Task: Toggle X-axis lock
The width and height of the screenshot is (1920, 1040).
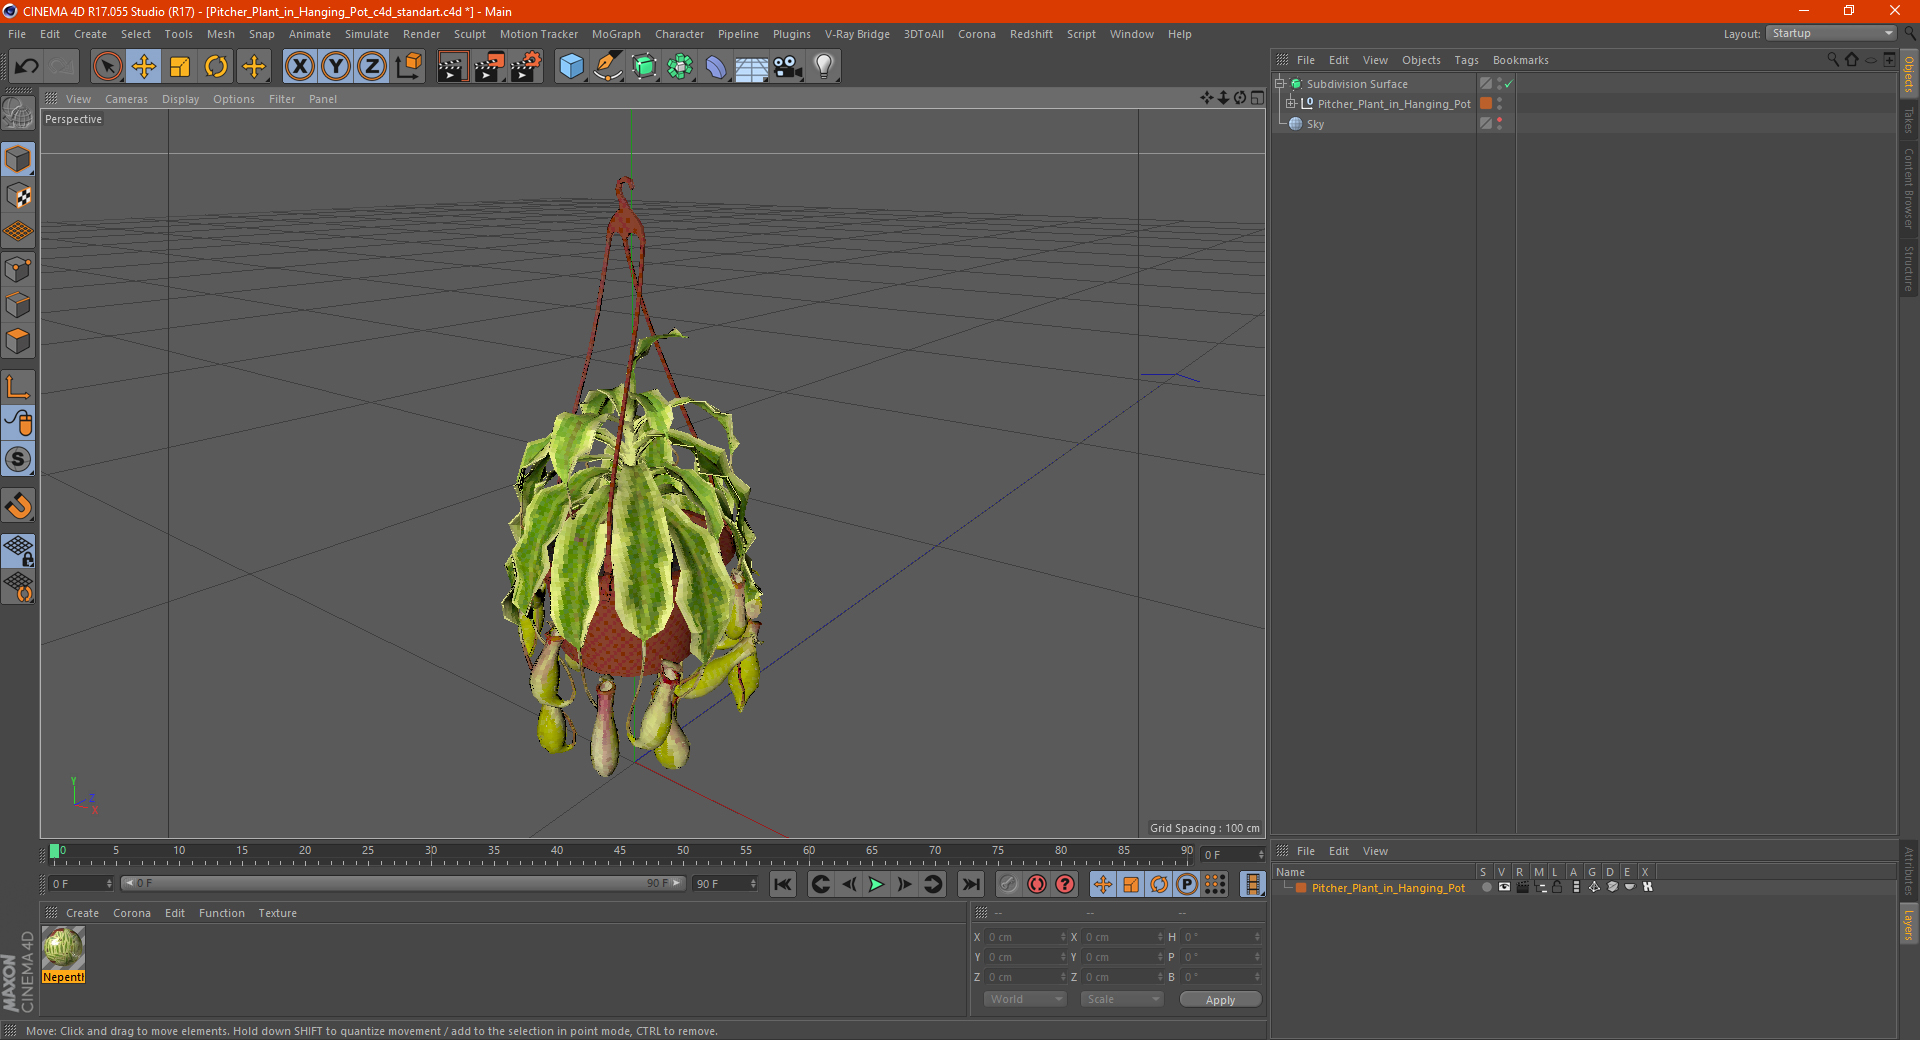Action: click(x=299, y=67)
